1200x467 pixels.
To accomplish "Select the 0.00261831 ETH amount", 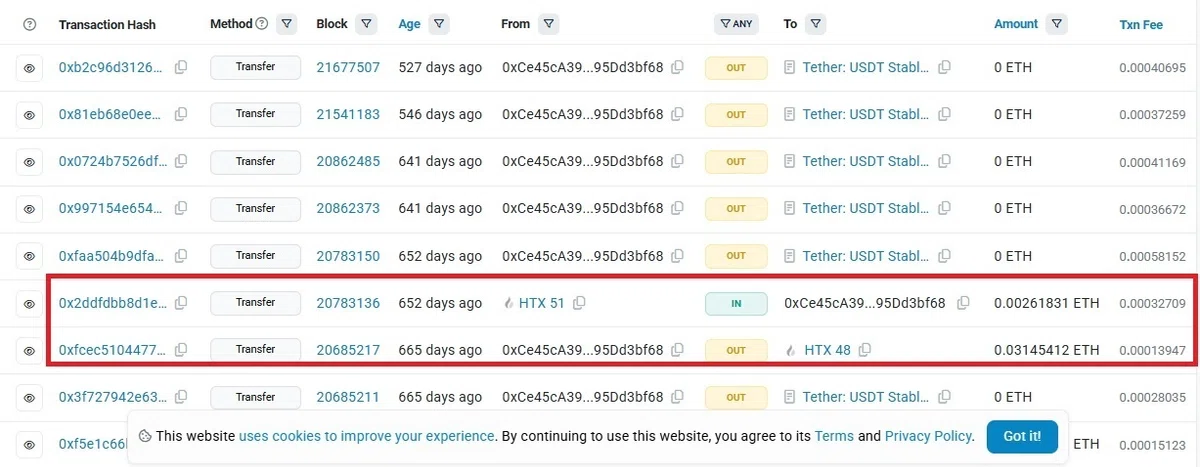I will tap(1047, 302).
